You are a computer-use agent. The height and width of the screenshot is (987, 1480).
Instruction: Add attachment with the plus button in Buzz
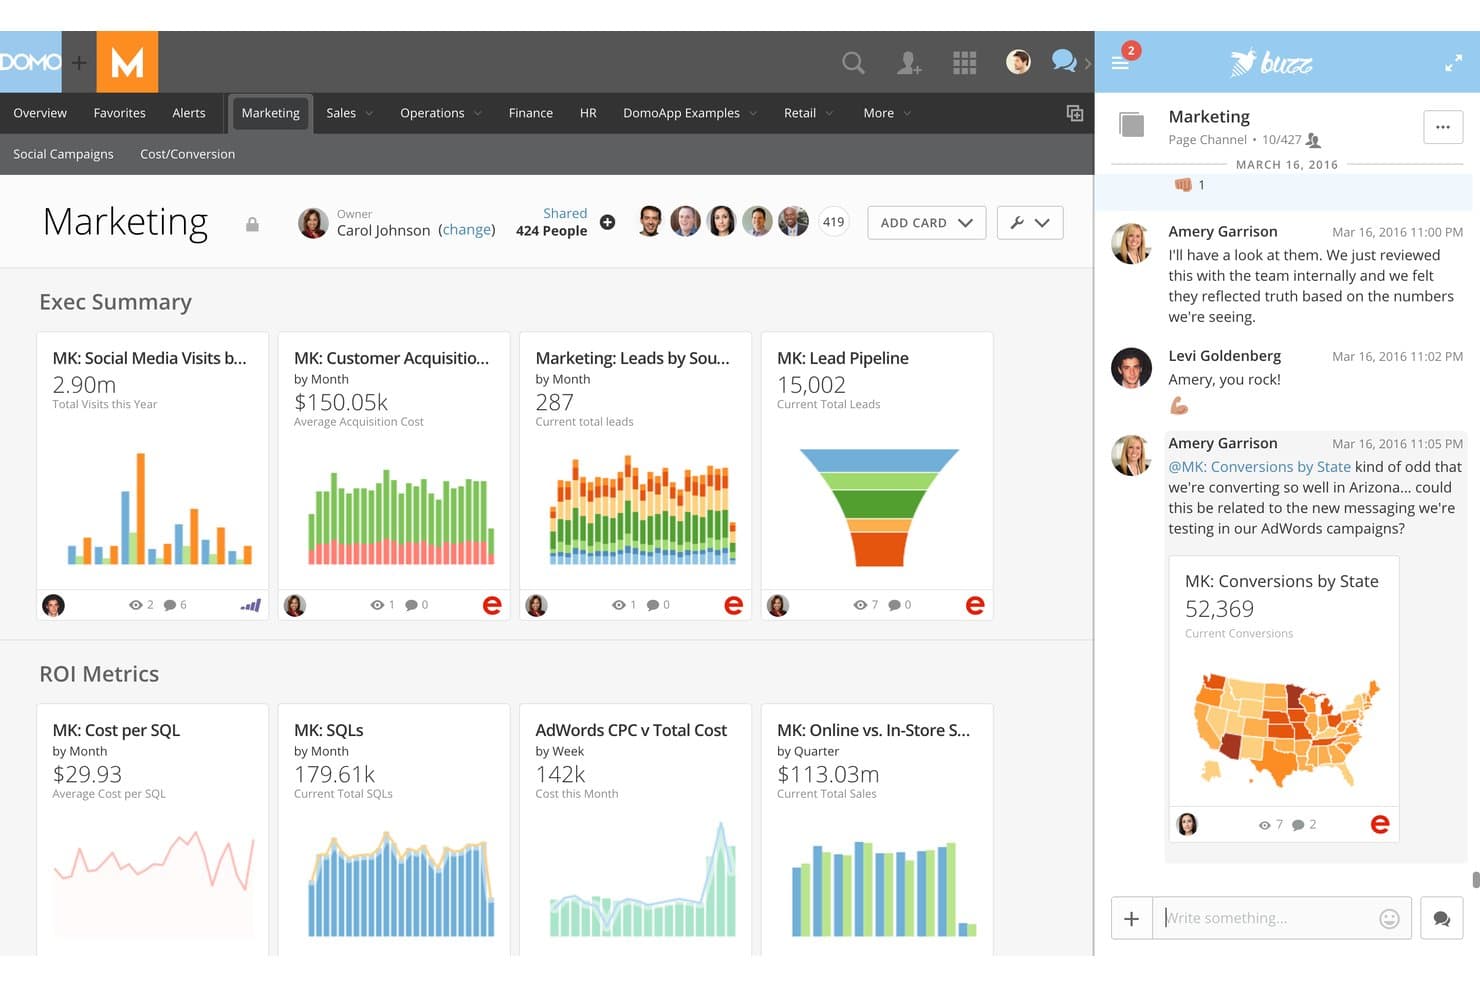[1131, 918]
